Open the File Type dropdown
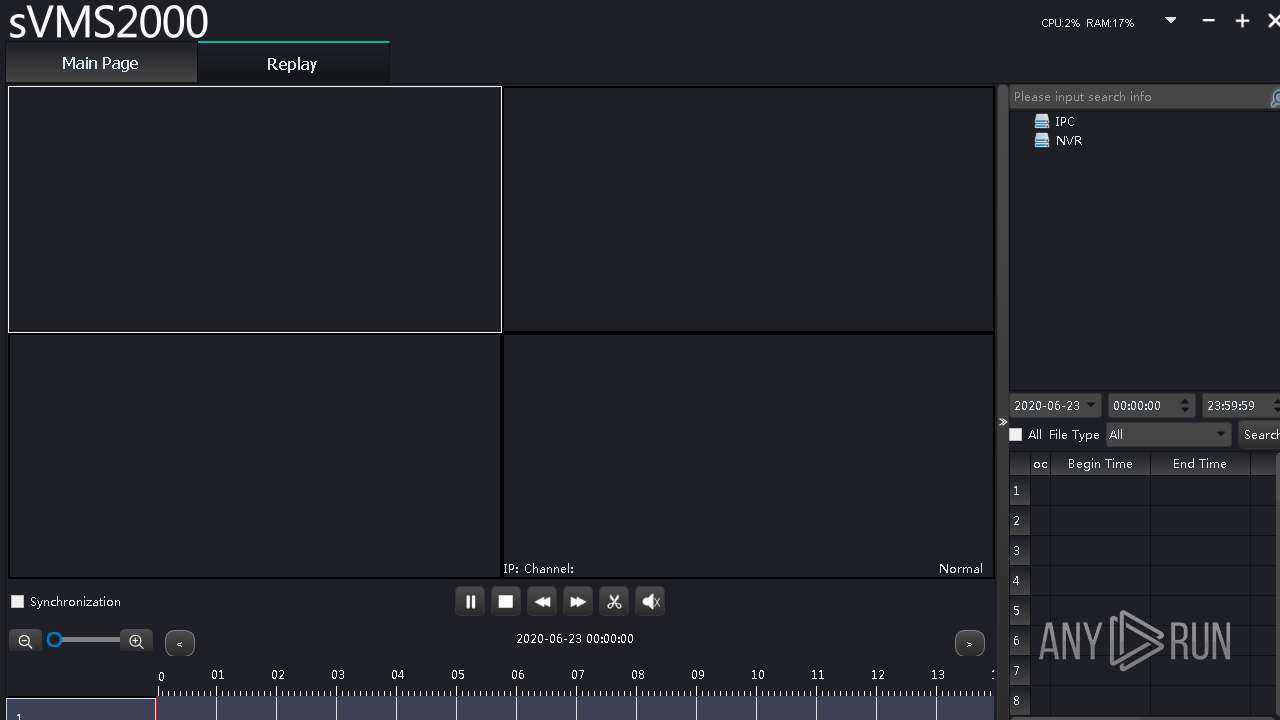 tap(1168, 434)
